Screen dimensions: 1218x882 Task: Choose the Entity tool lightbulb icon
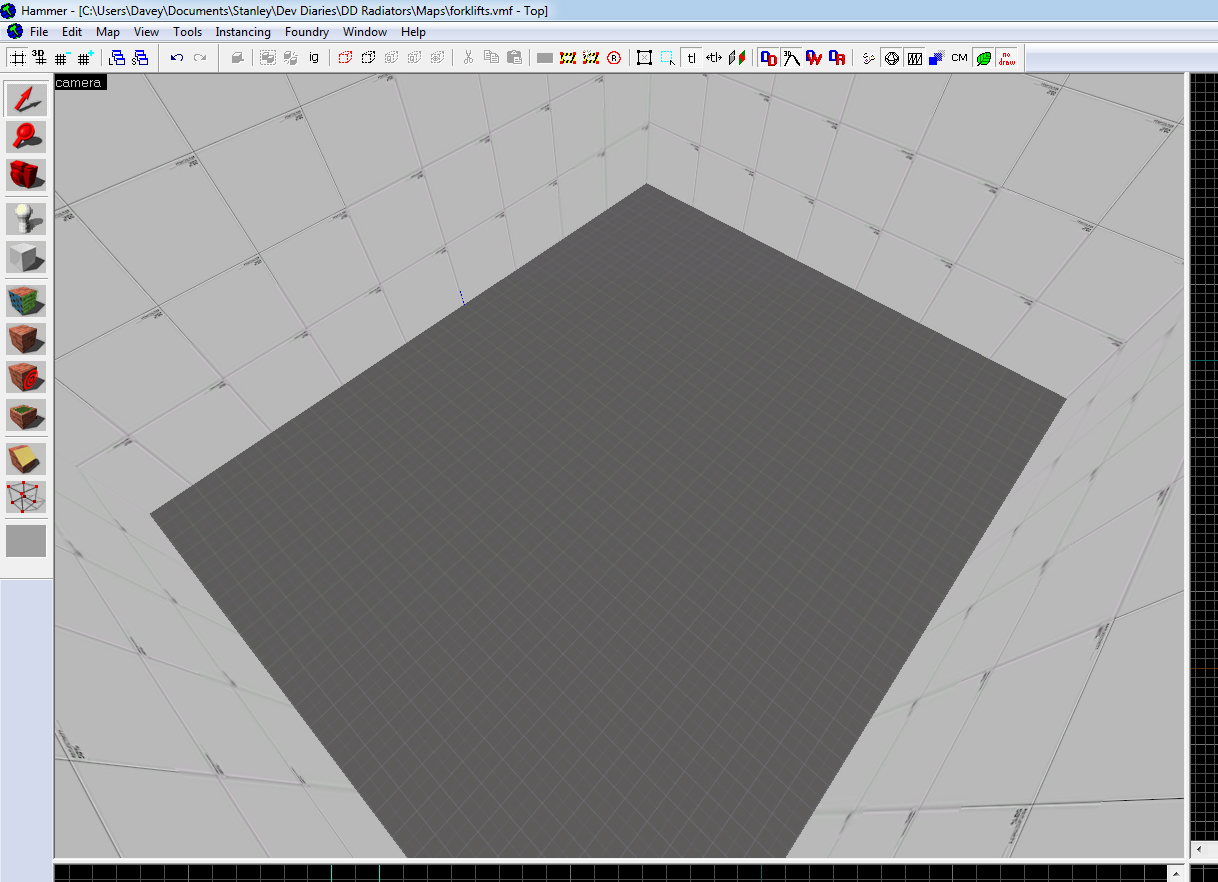[26, 218]
